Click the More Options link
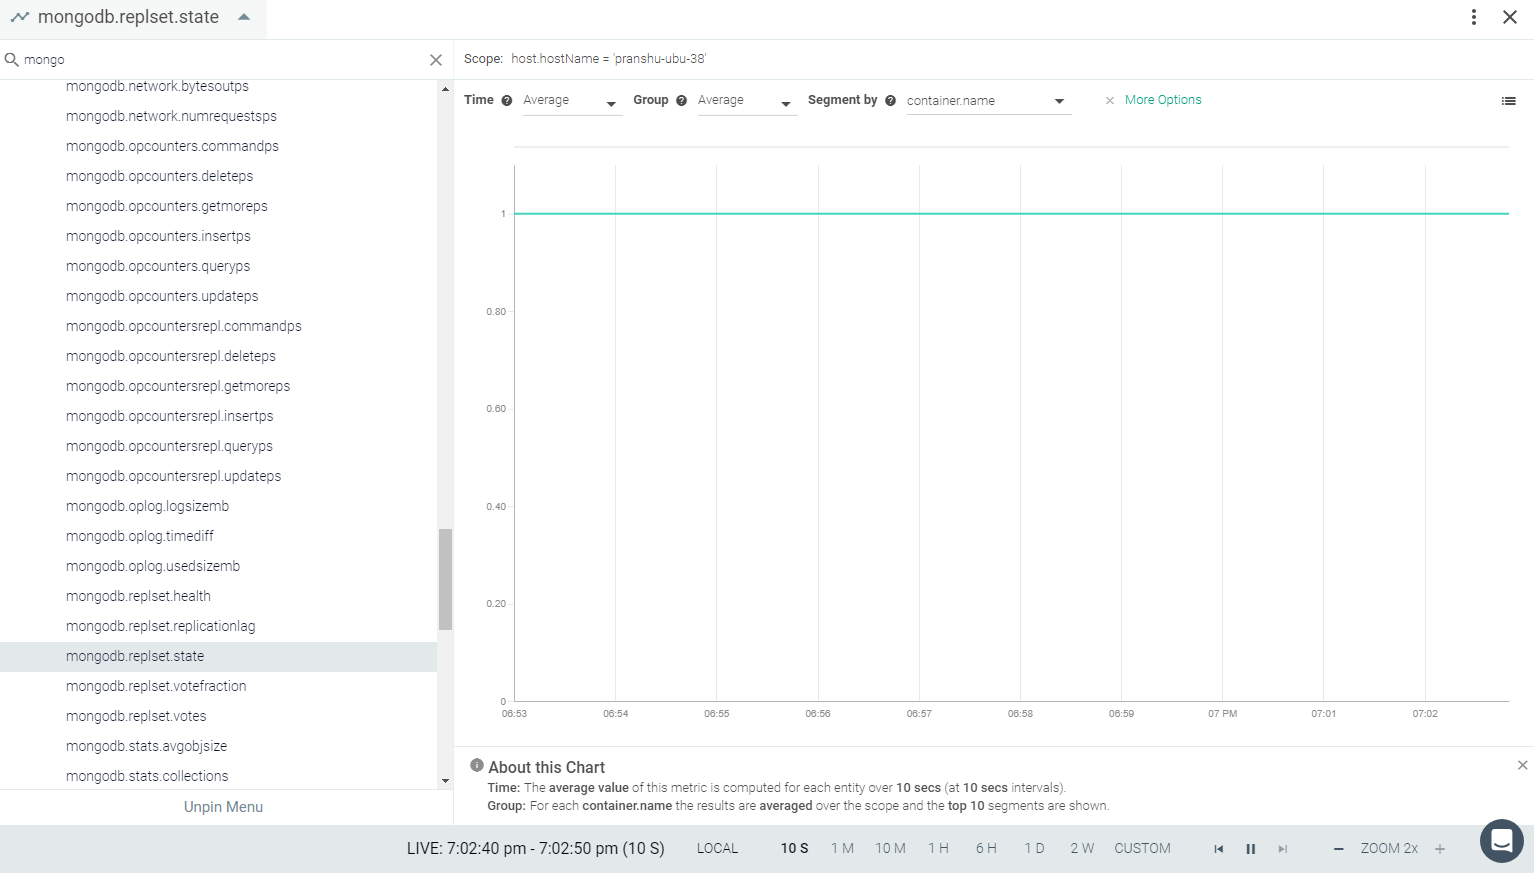Viewport: 1534px width, 873px height. (1163, 100)
